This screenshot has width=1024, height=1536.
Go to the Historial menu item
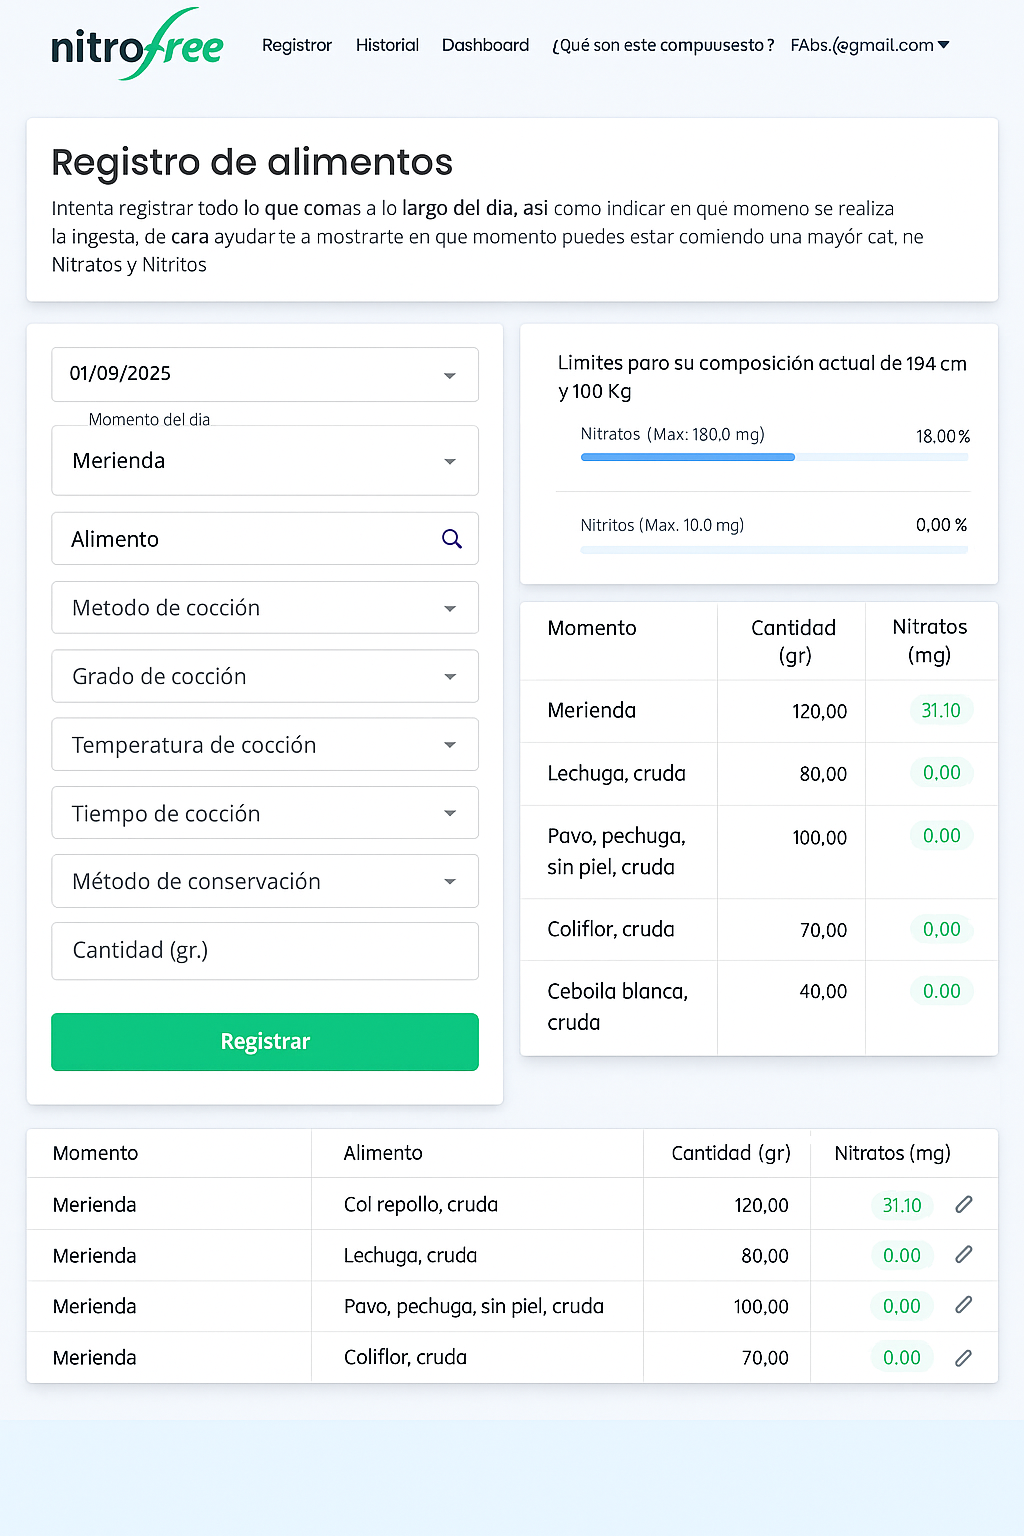[387, 45]
